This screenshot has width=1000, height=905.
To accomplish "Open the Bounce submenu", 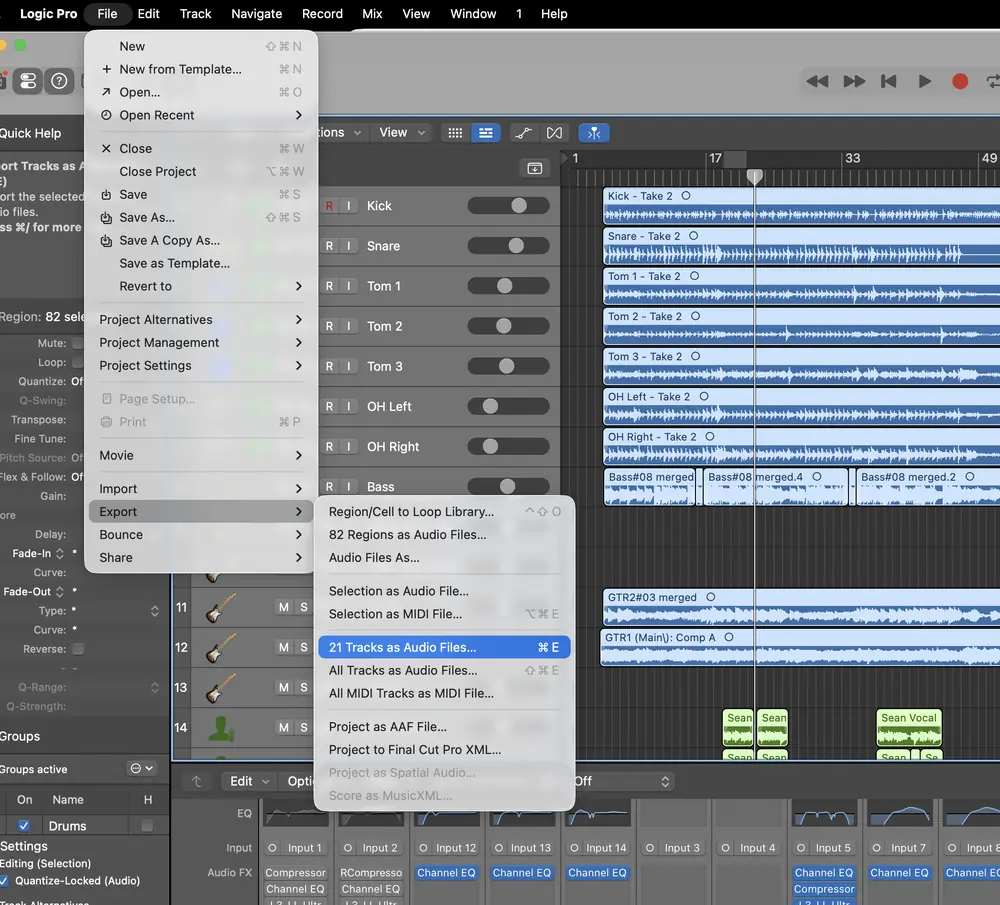I will pyautogui.click(x=201, y=535).
